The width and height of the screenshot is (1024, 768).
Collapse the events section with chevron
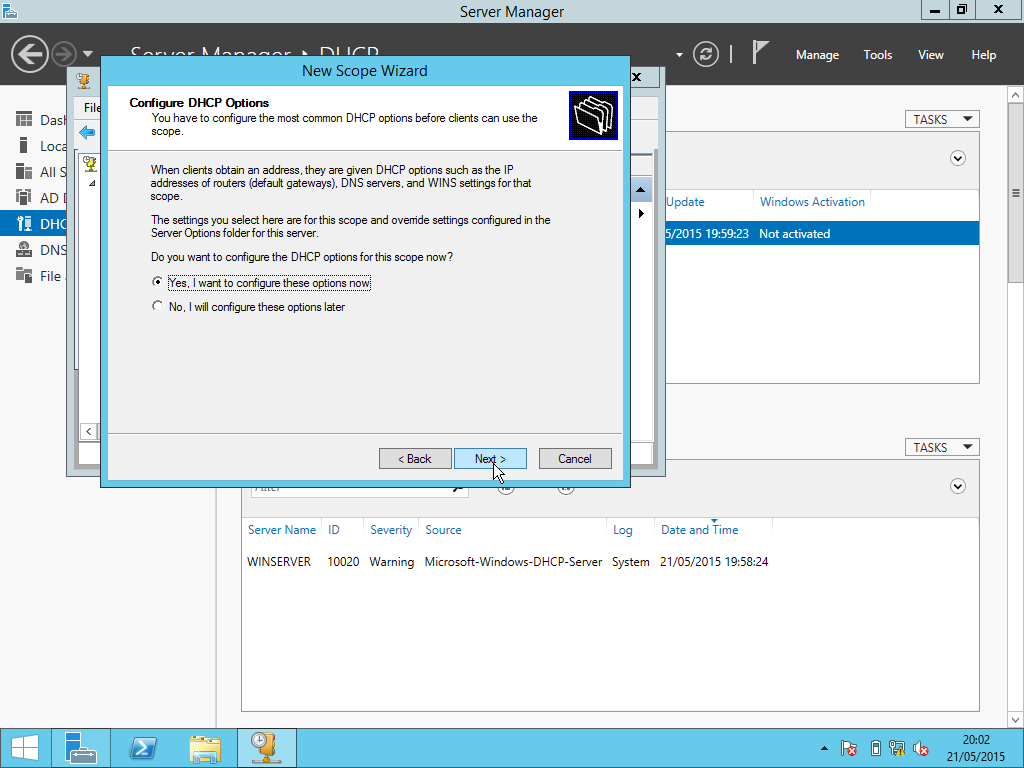point(957,486)
